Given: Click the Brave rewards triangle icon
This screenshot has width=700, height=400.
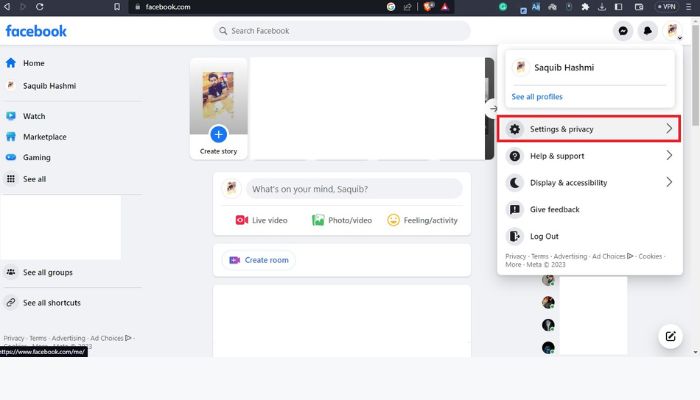Looking at the screenshot, I should (x=445, y=7).
